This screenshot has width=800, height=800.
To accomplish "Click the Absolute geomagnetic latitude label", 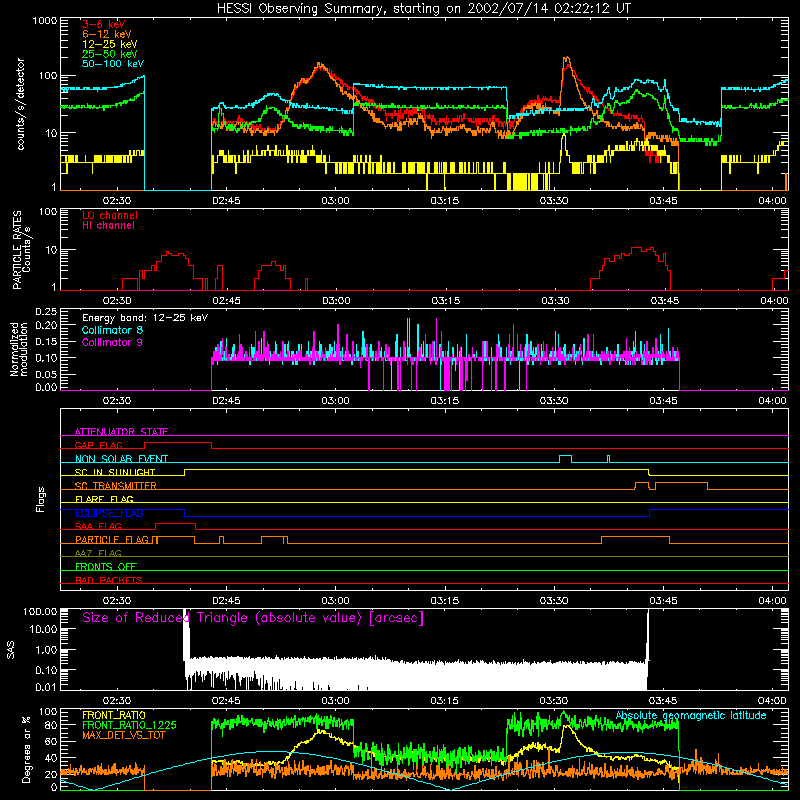I will [x=691, y=716].
